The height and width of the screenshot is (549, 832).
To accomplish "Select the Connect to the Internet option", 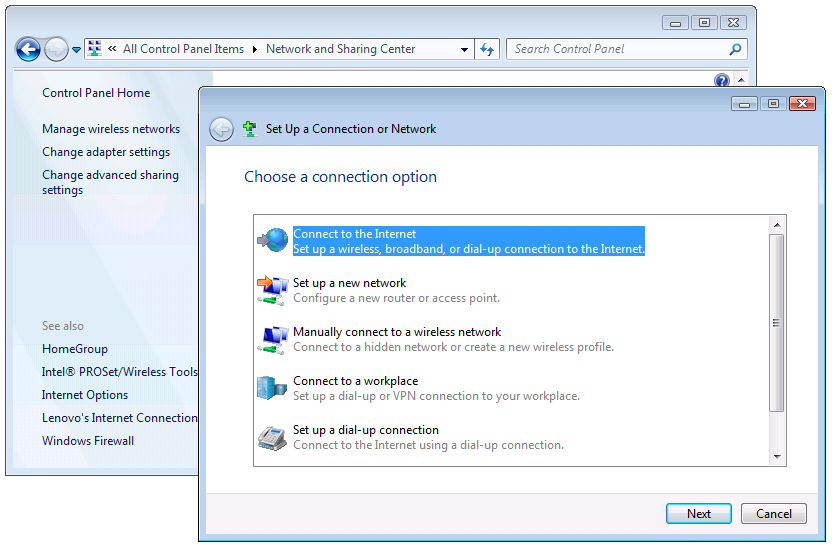I will pos(469,241).
